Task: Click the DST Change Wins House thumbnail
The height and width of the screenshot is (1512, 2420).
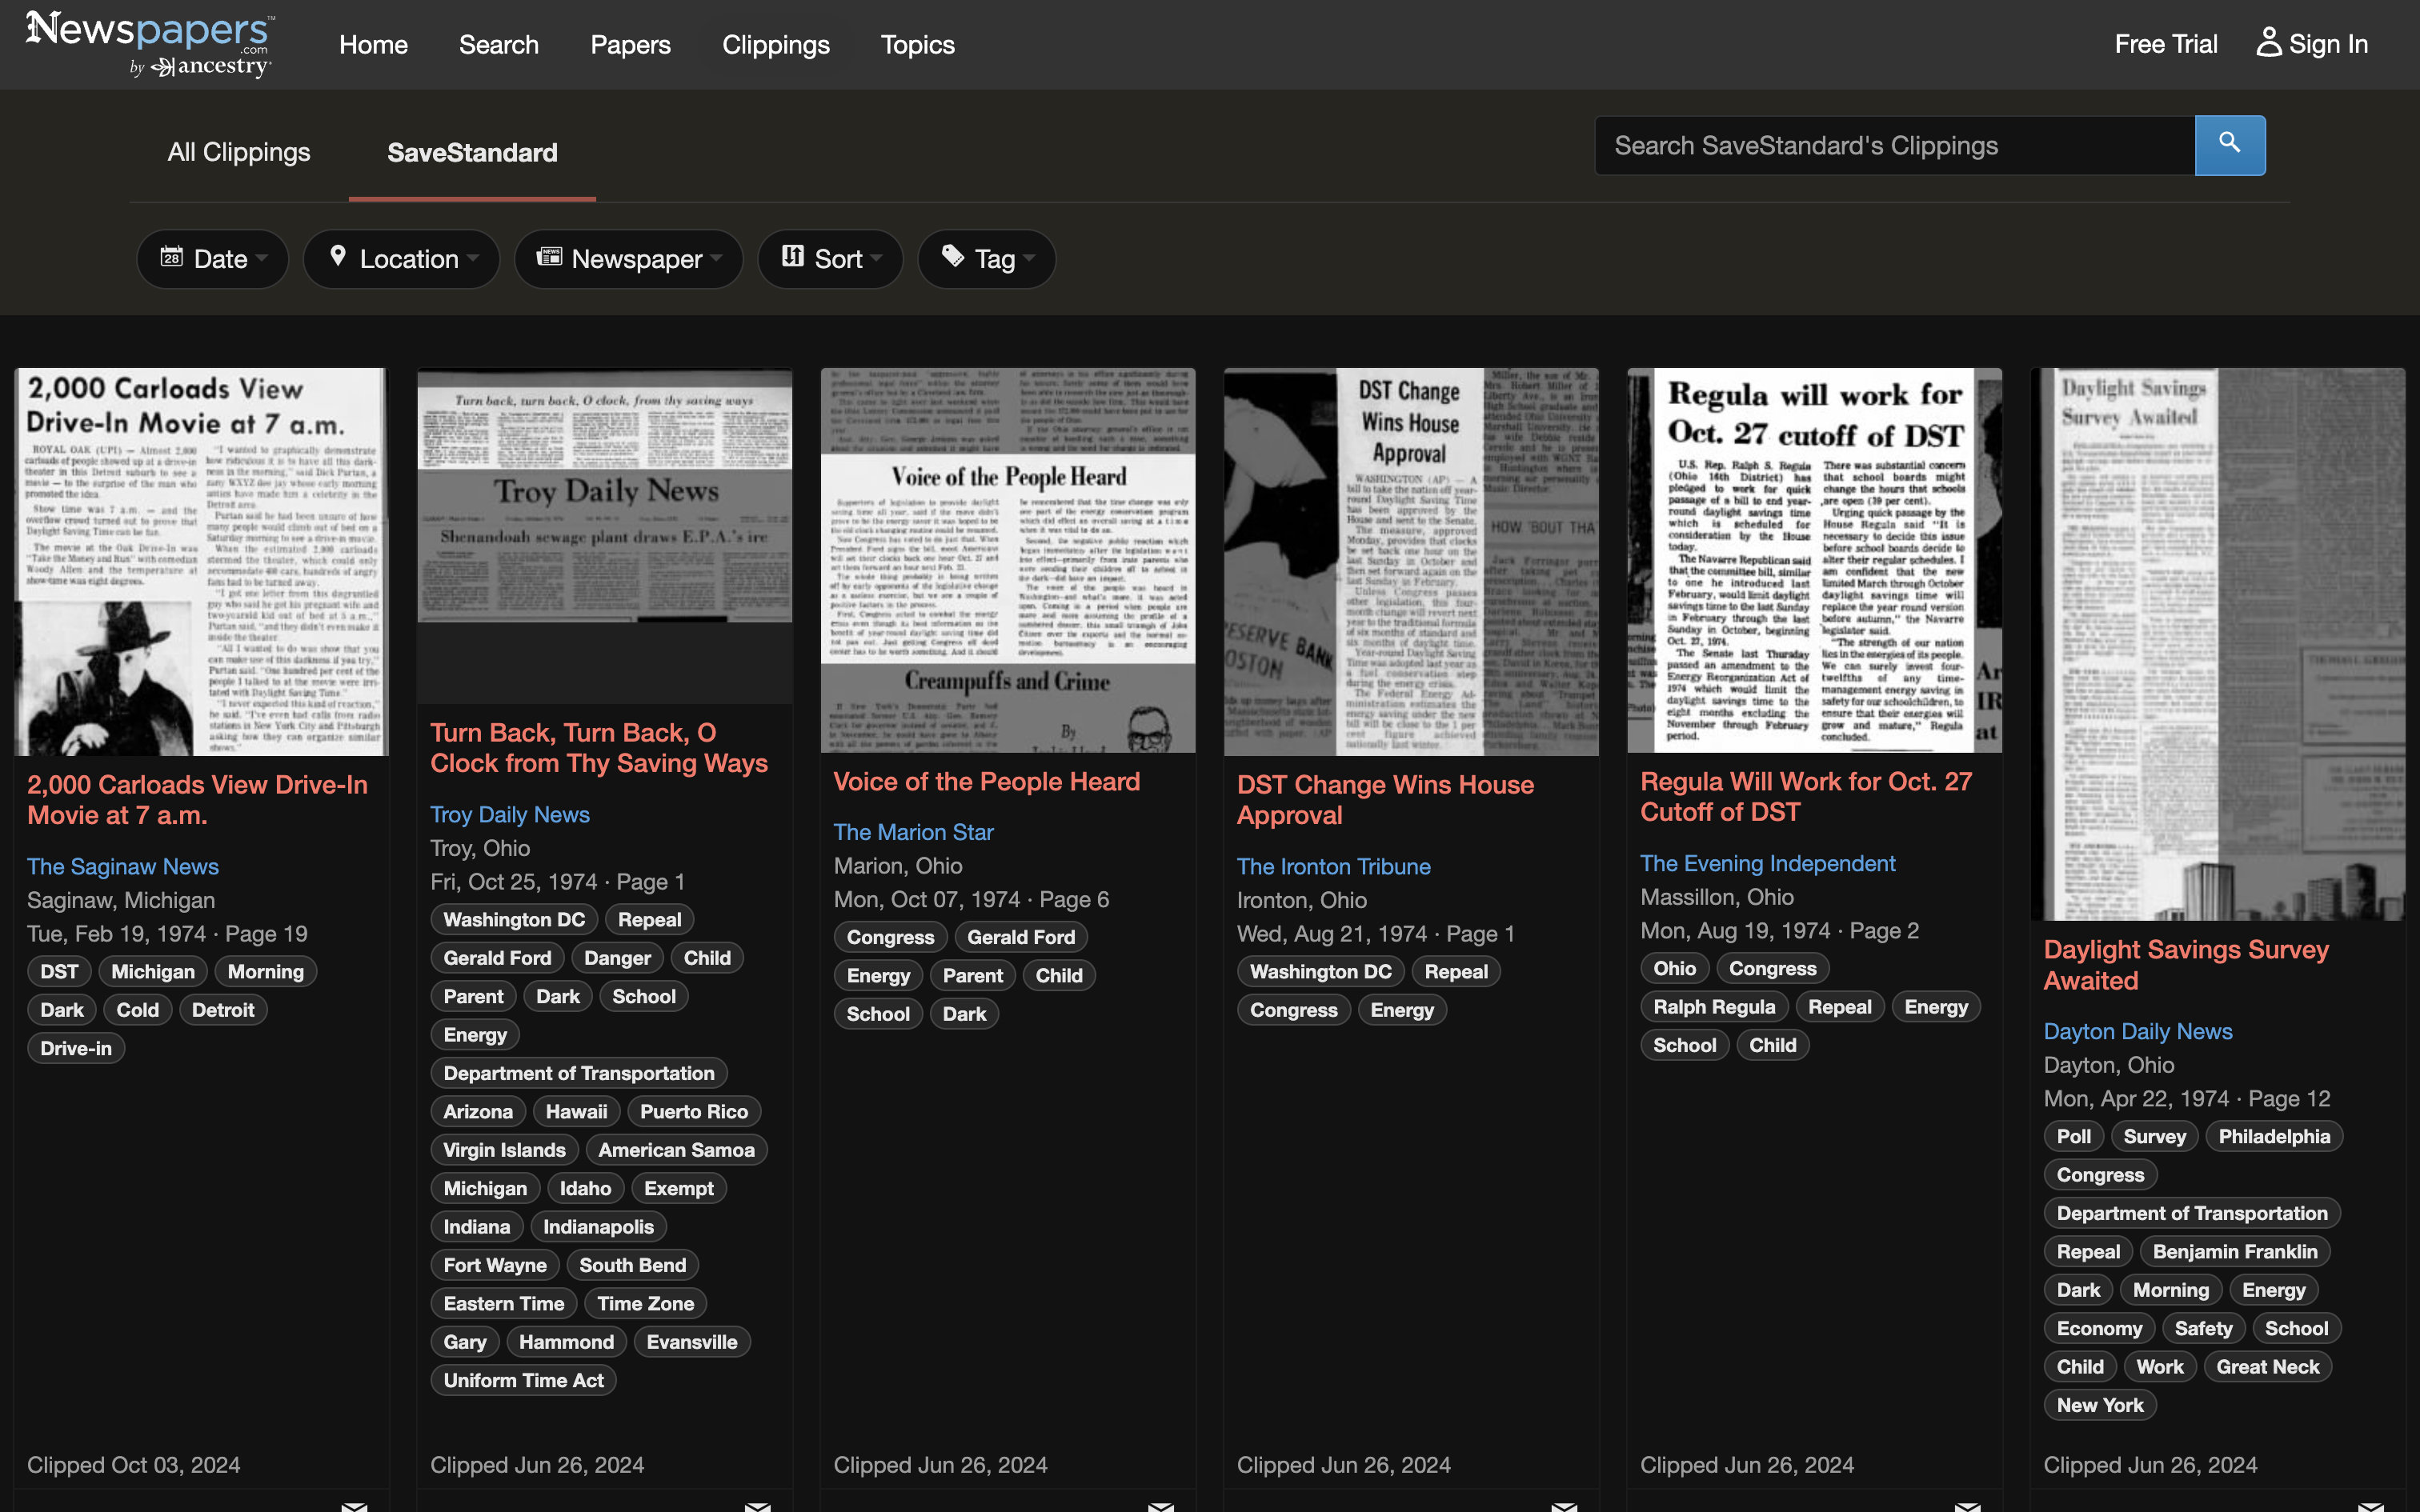Action: pyautogui.click(x=1411, y=561)
